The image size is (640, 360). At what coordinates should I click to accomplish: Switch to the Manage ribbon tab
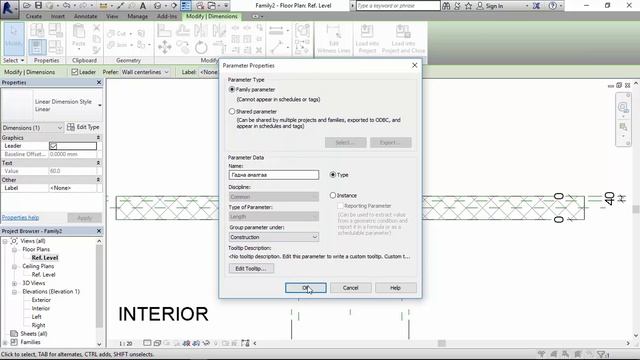pyautogui.click(x=138, y=16)
